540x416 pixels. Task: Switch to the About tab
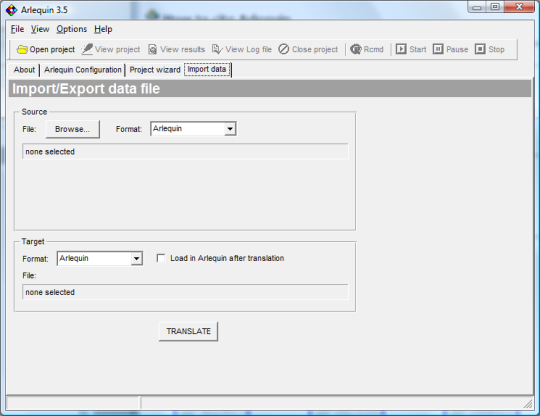click(x=24, y=70)
